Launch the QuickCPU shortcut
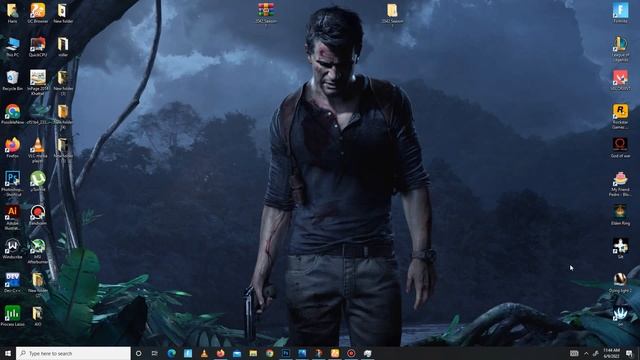The image size is (640, 360). pyautogui.click(x=38, y=47)
